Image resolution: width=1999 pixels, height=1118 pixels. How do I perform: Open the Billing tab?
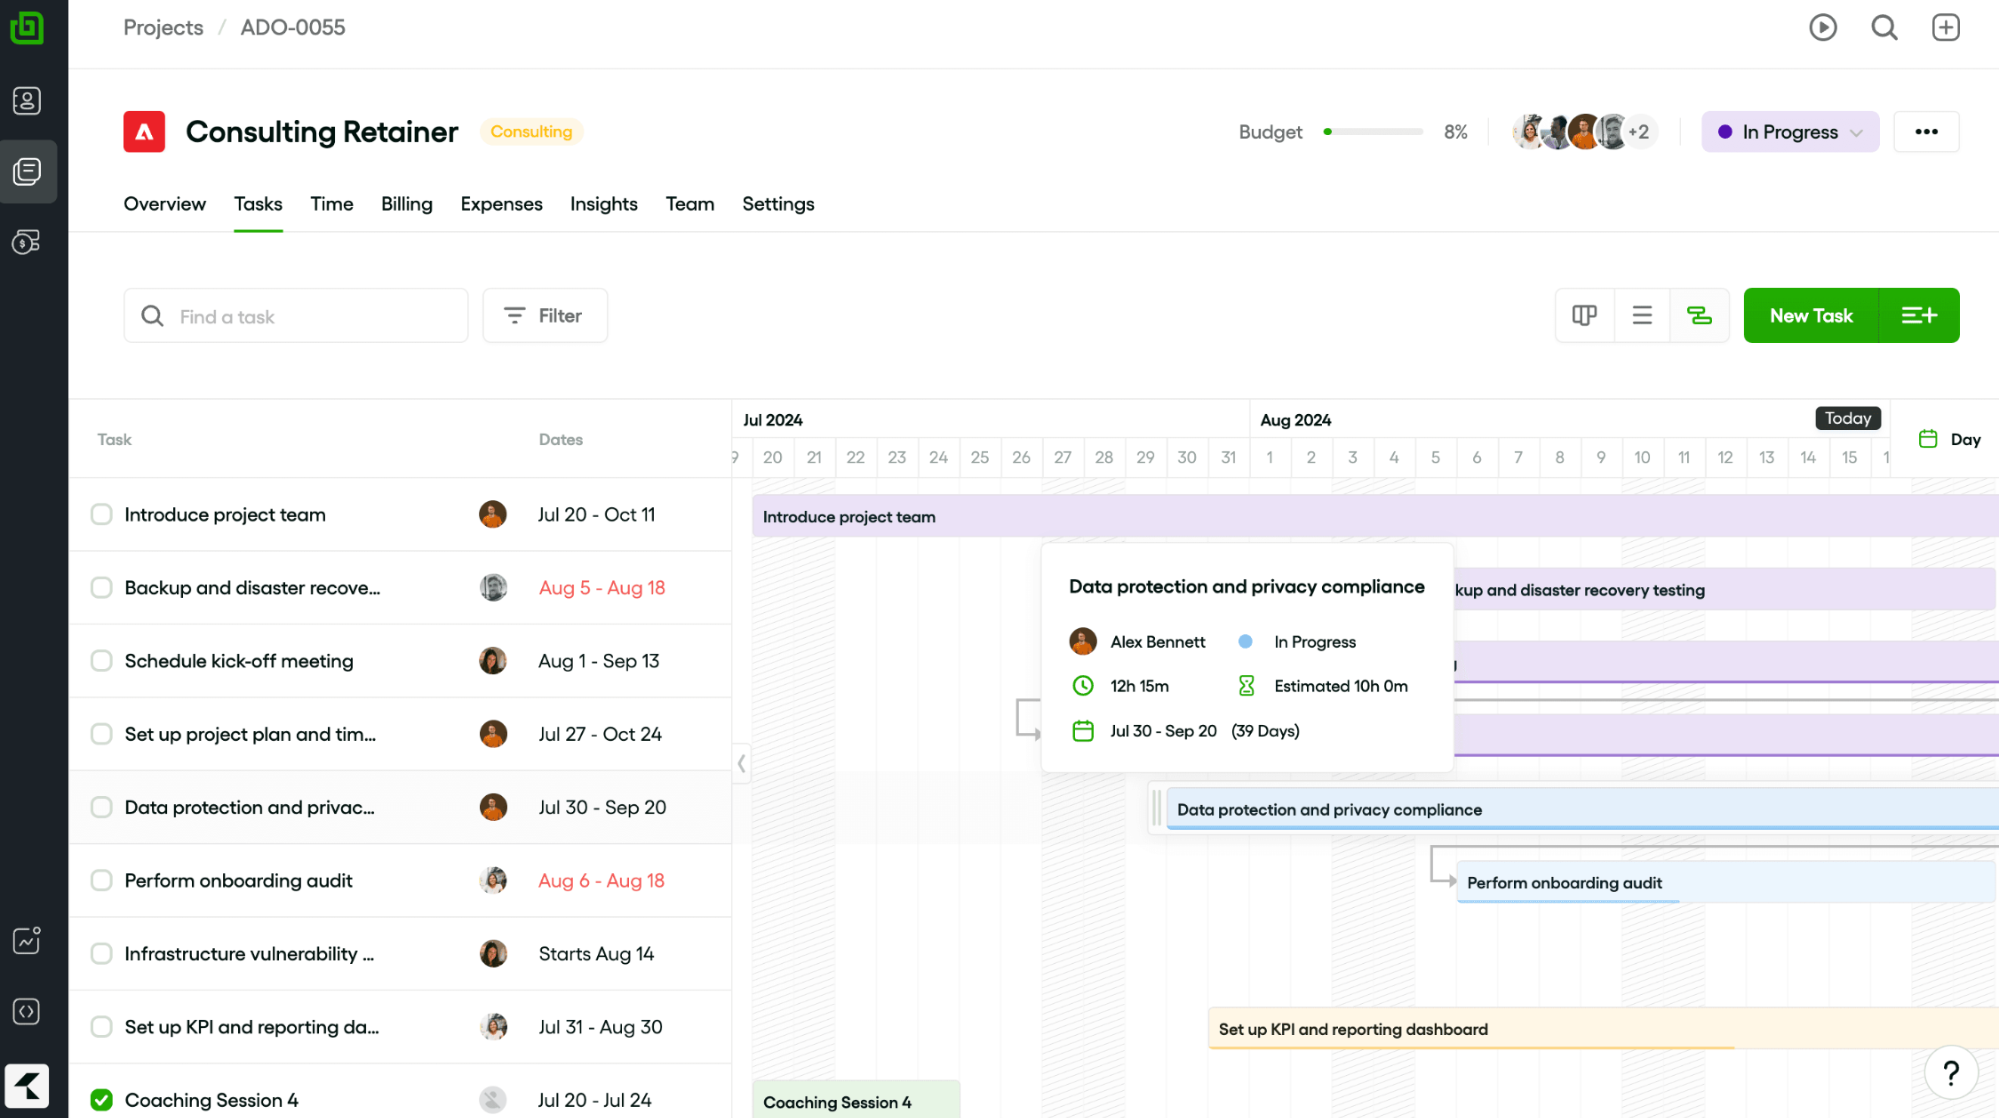tap(406, 204)
